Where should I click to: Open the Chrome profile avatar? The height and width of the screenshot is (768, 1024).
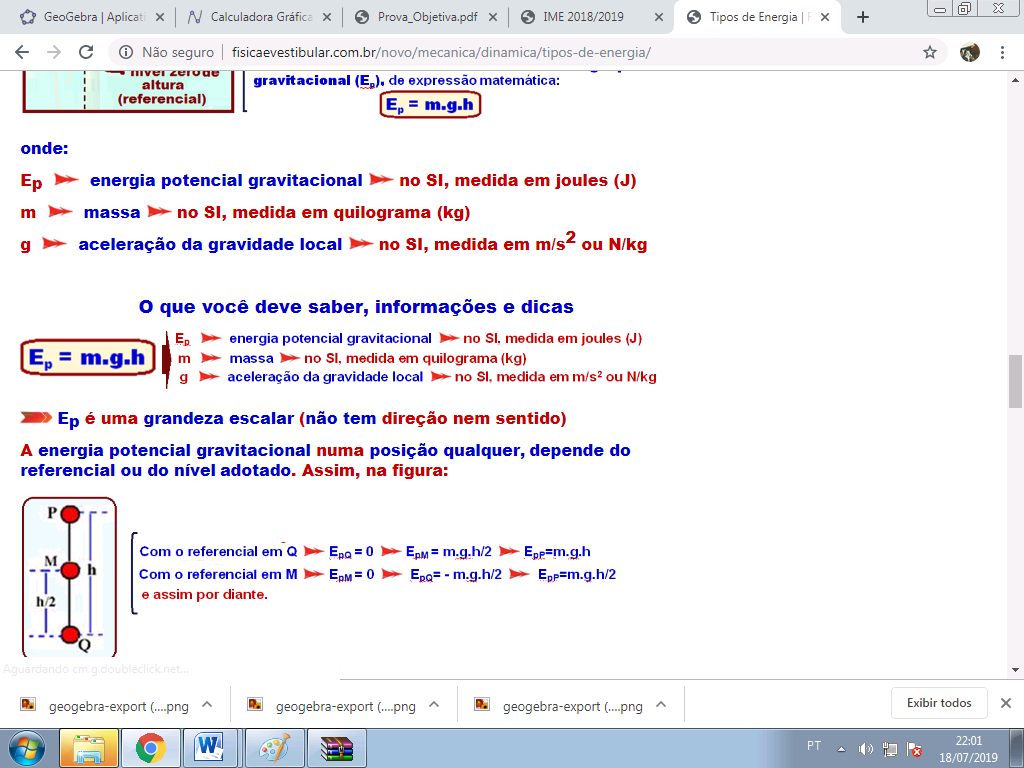[x=970, y=52]
